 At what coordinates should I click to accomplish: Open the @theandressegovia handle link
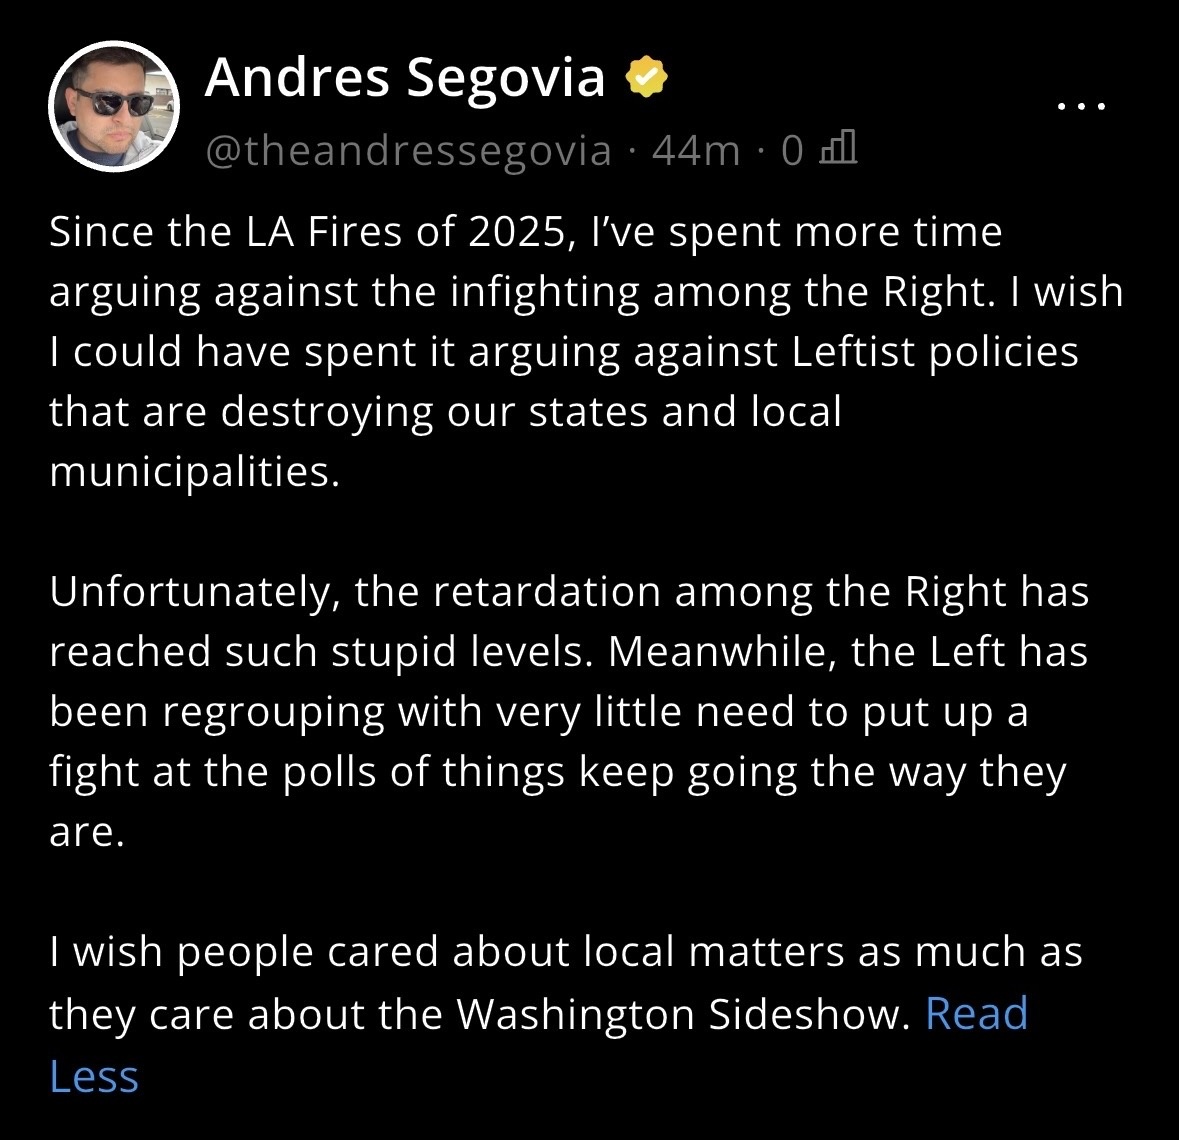[x=408, y=150]
